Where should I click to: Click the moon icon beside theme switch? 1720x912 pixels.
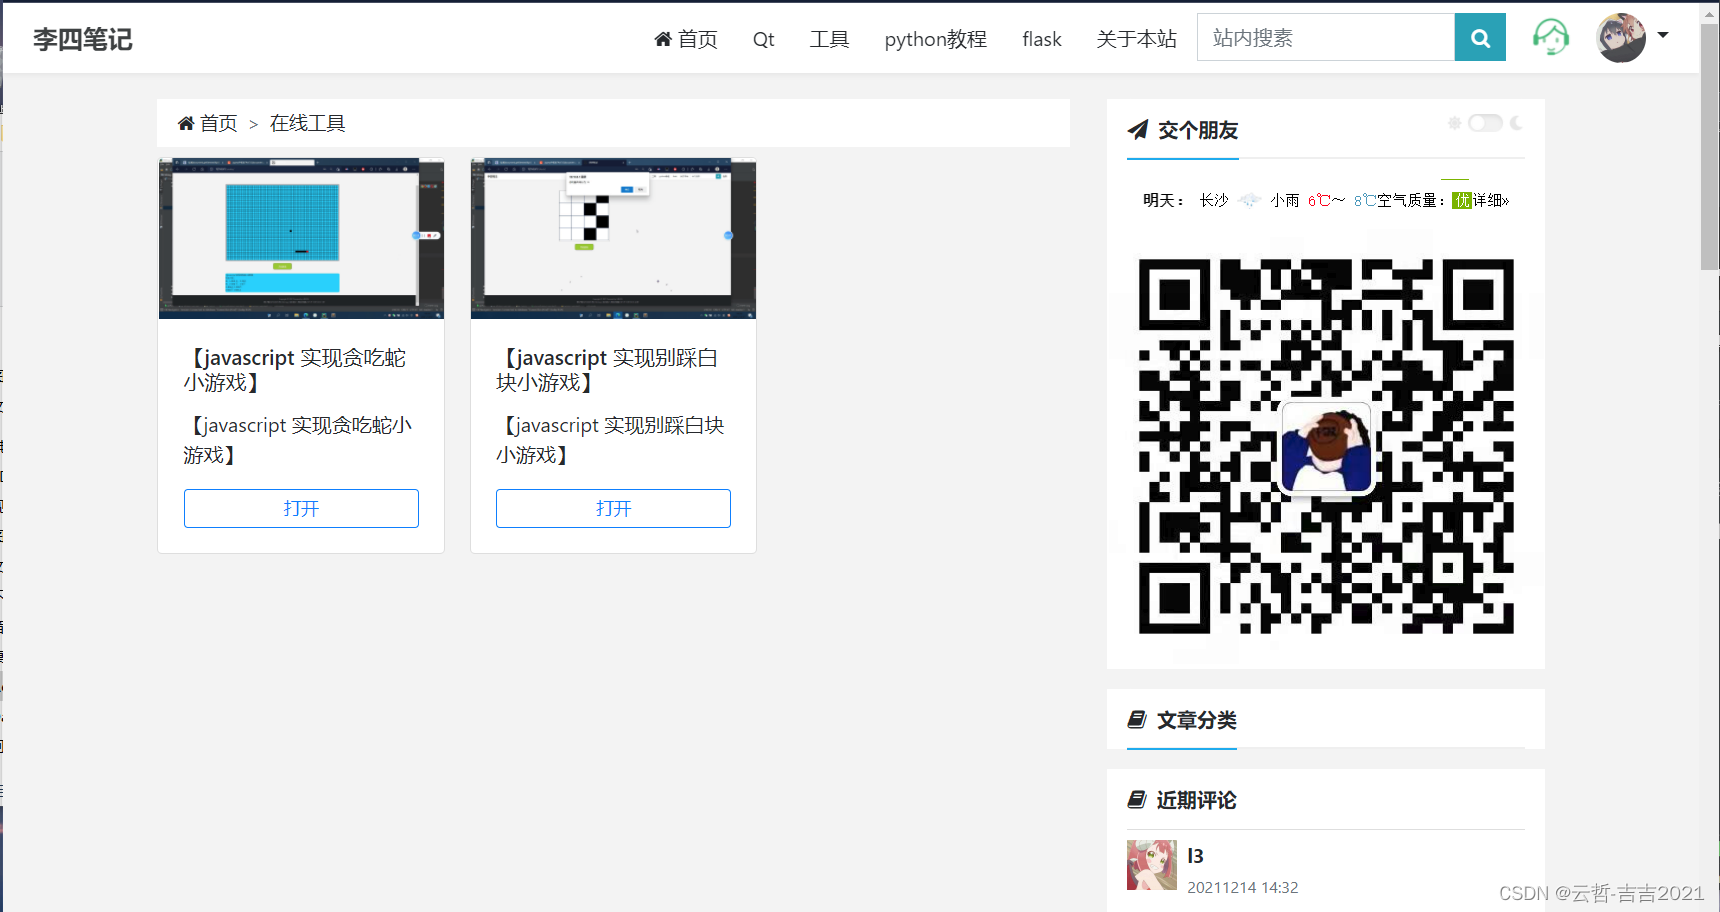point(1516,123)
